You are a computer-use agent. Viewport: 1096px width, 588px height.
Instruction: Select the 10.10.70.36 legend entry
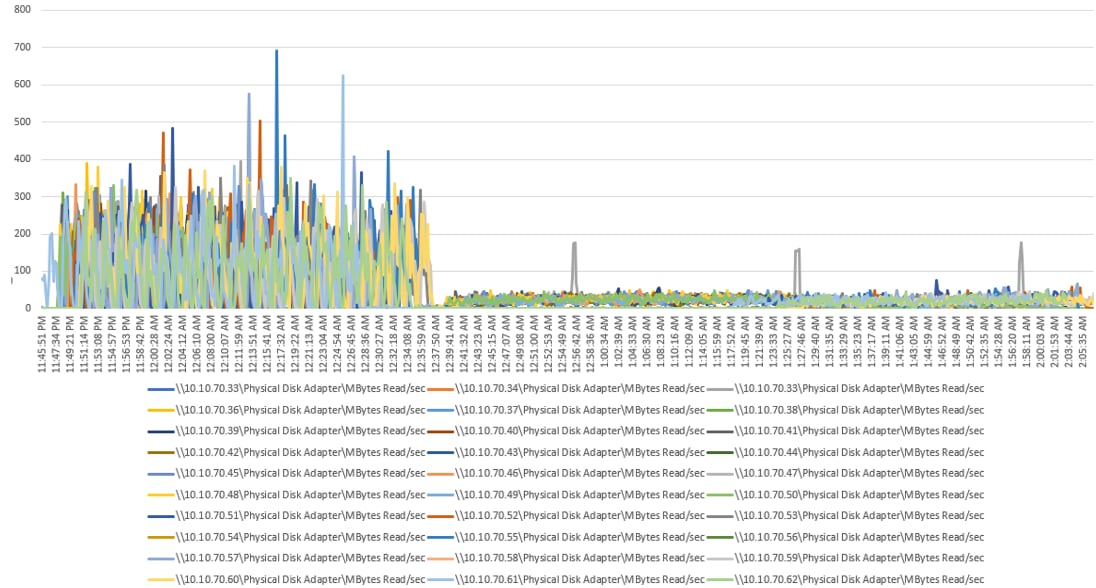coord(287,410)
